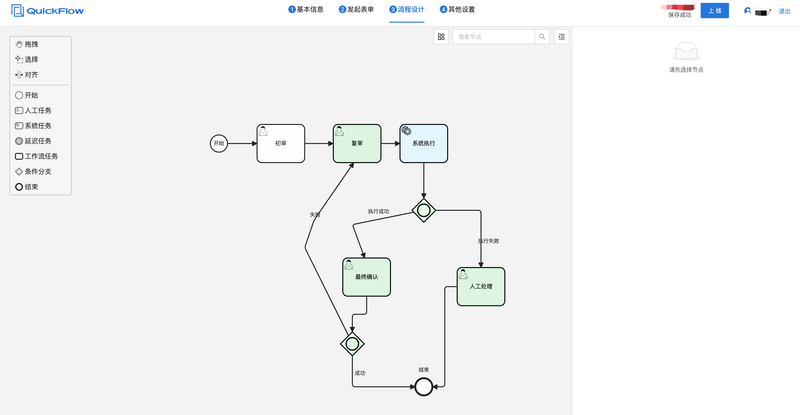The width and height of the screenshot is (800, 415).
Task: Click the user avatar icon
Action: 747,11
